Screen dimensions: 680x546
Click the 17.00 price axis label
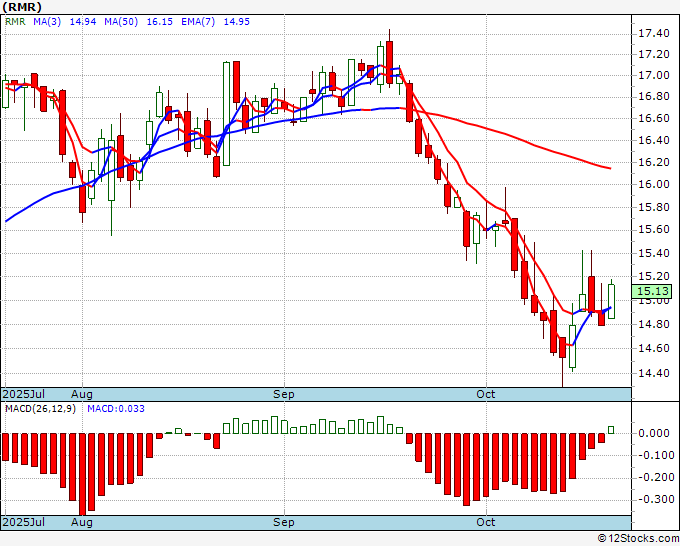point(654,75)
